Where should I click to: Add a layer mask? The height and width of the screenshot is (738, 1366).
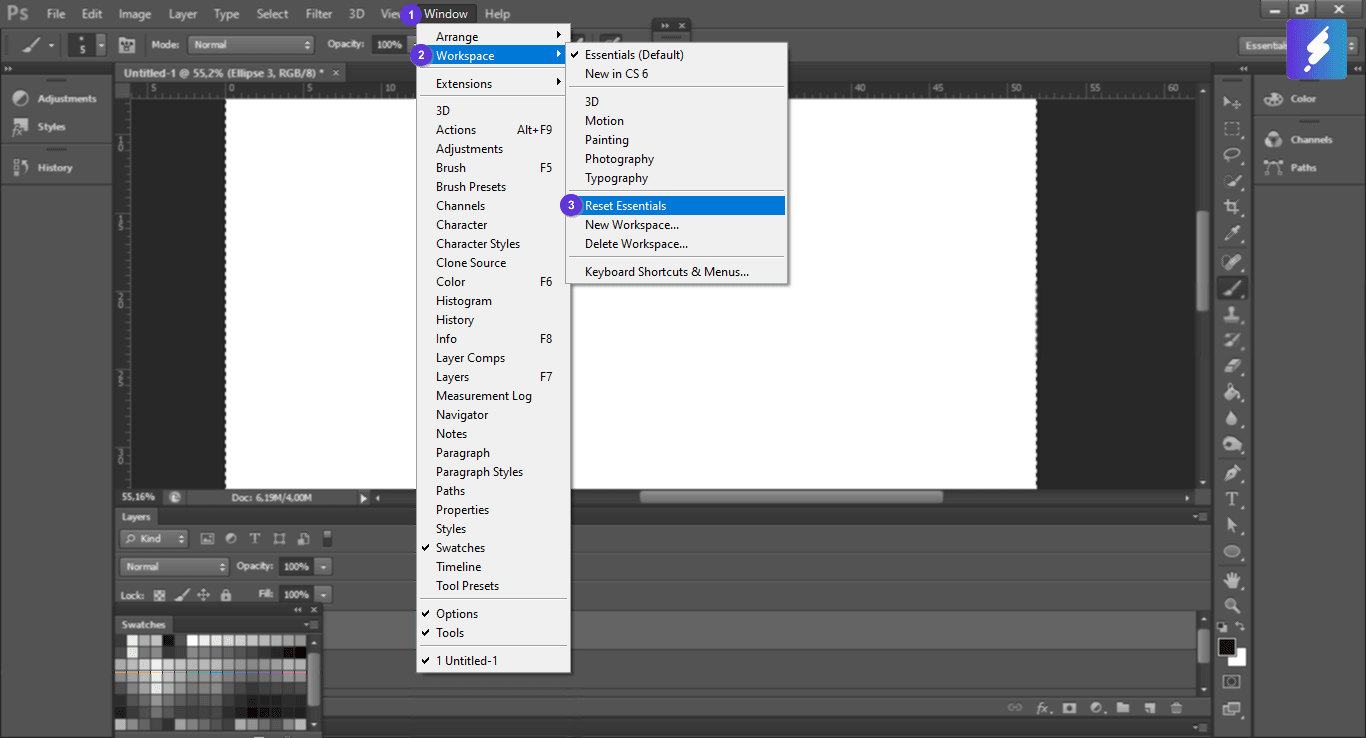pyautogui.click(x=1070, y=707)
